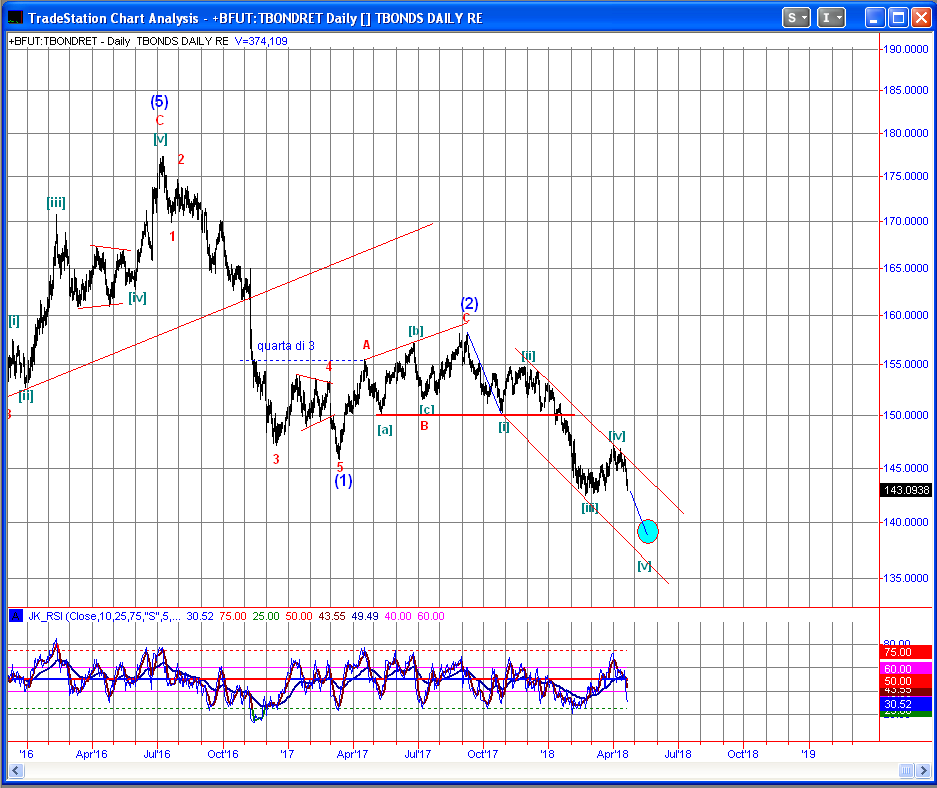Viewport: 937px width, 788px height.
Task: Open the S dropdown in title bar
Action: tap(796, 18)
